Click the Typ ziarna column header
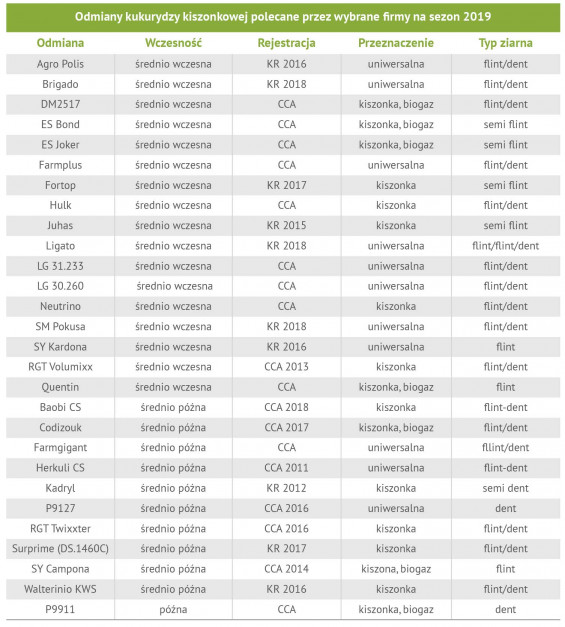The height and width of the screenshot is (627, 565). 505,43
